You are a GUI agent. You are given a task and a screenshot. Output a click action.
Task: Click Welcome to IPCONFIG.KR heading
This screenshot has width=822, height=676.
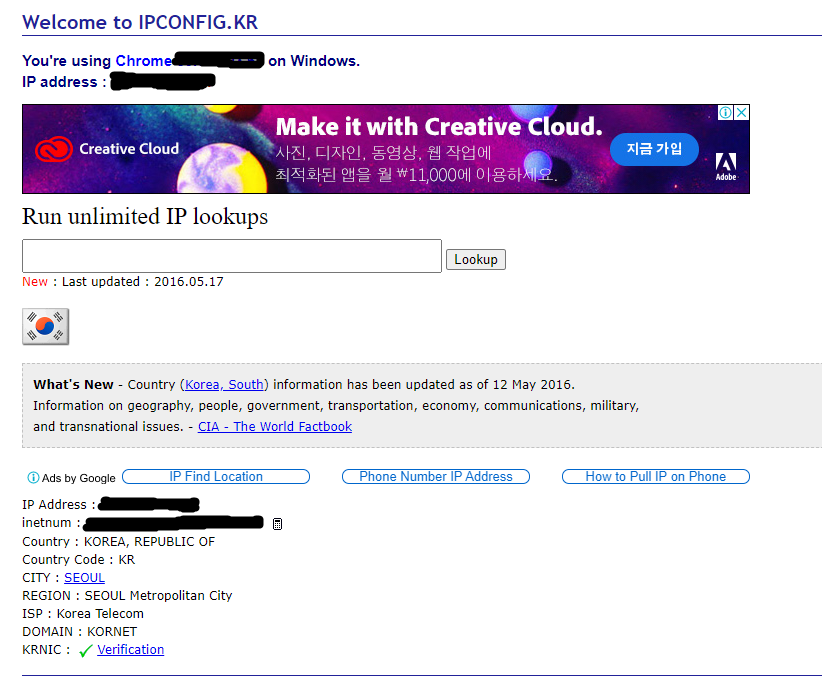[140, 23]
